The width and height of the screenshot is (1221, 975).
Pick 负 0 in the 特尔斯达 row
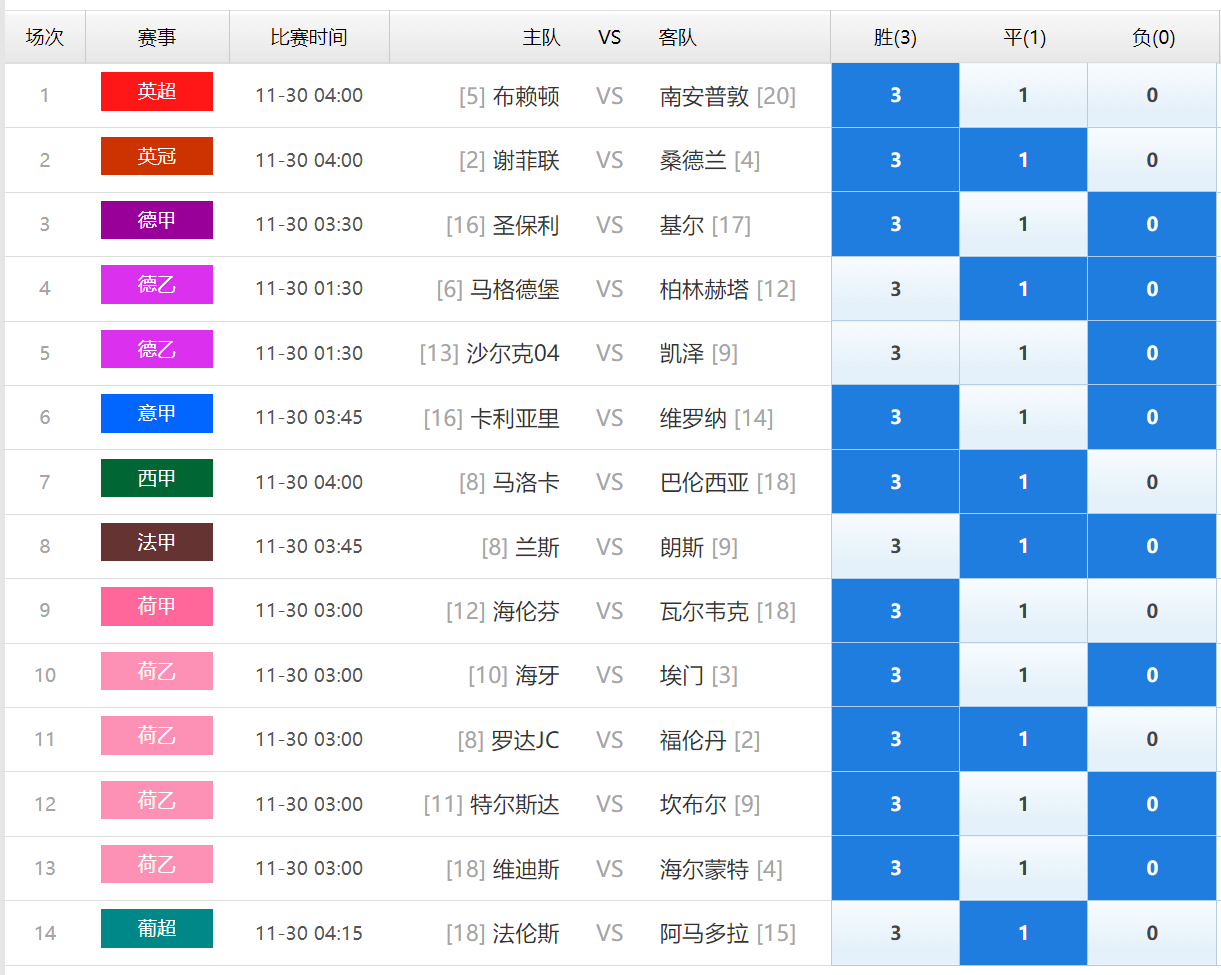pos(1152,804)
